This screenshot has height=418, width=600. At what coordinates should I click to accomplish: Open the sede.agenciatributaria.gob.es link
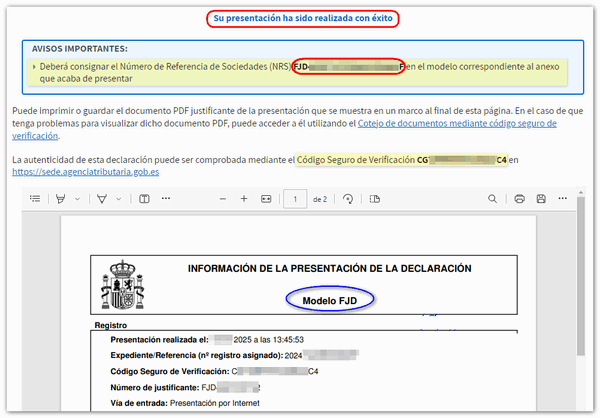click(86, 171)
